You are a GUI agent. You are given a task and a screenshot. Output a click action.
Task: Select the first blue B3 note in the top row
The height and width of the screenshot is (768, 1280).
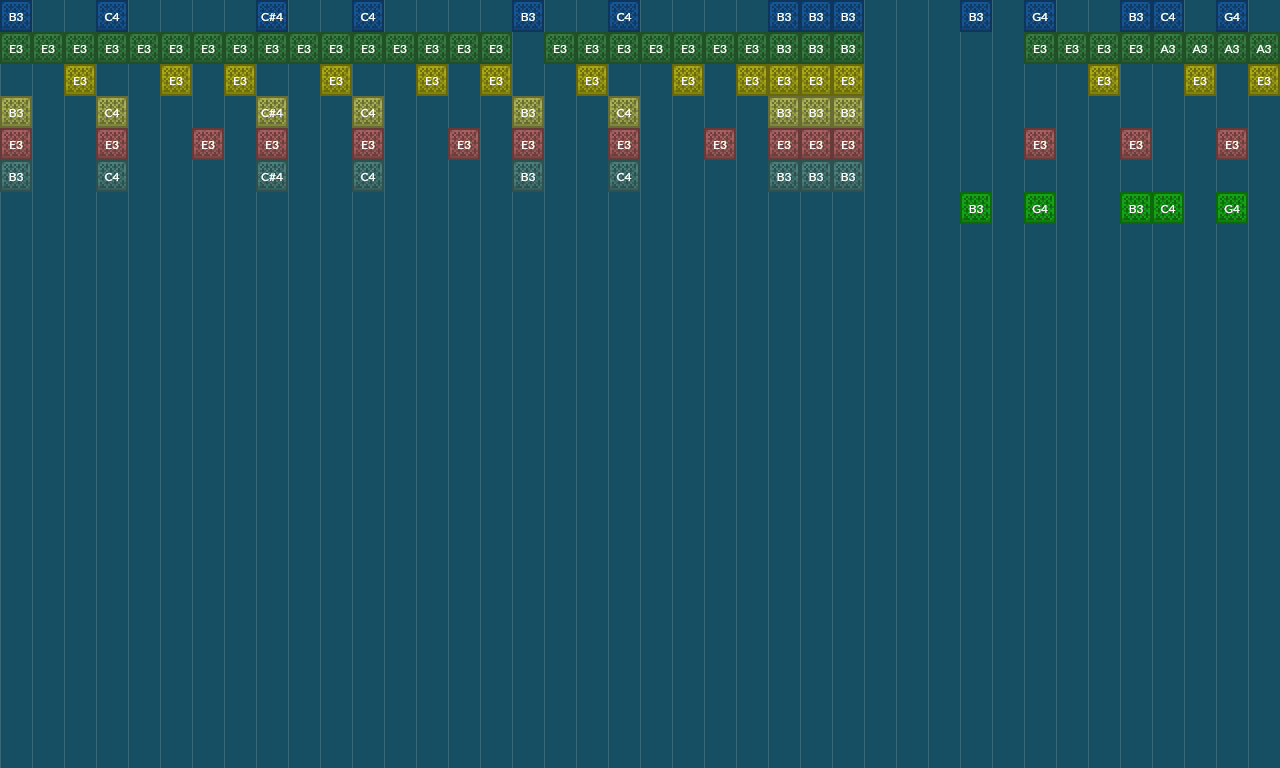click(x=16, y=16)
